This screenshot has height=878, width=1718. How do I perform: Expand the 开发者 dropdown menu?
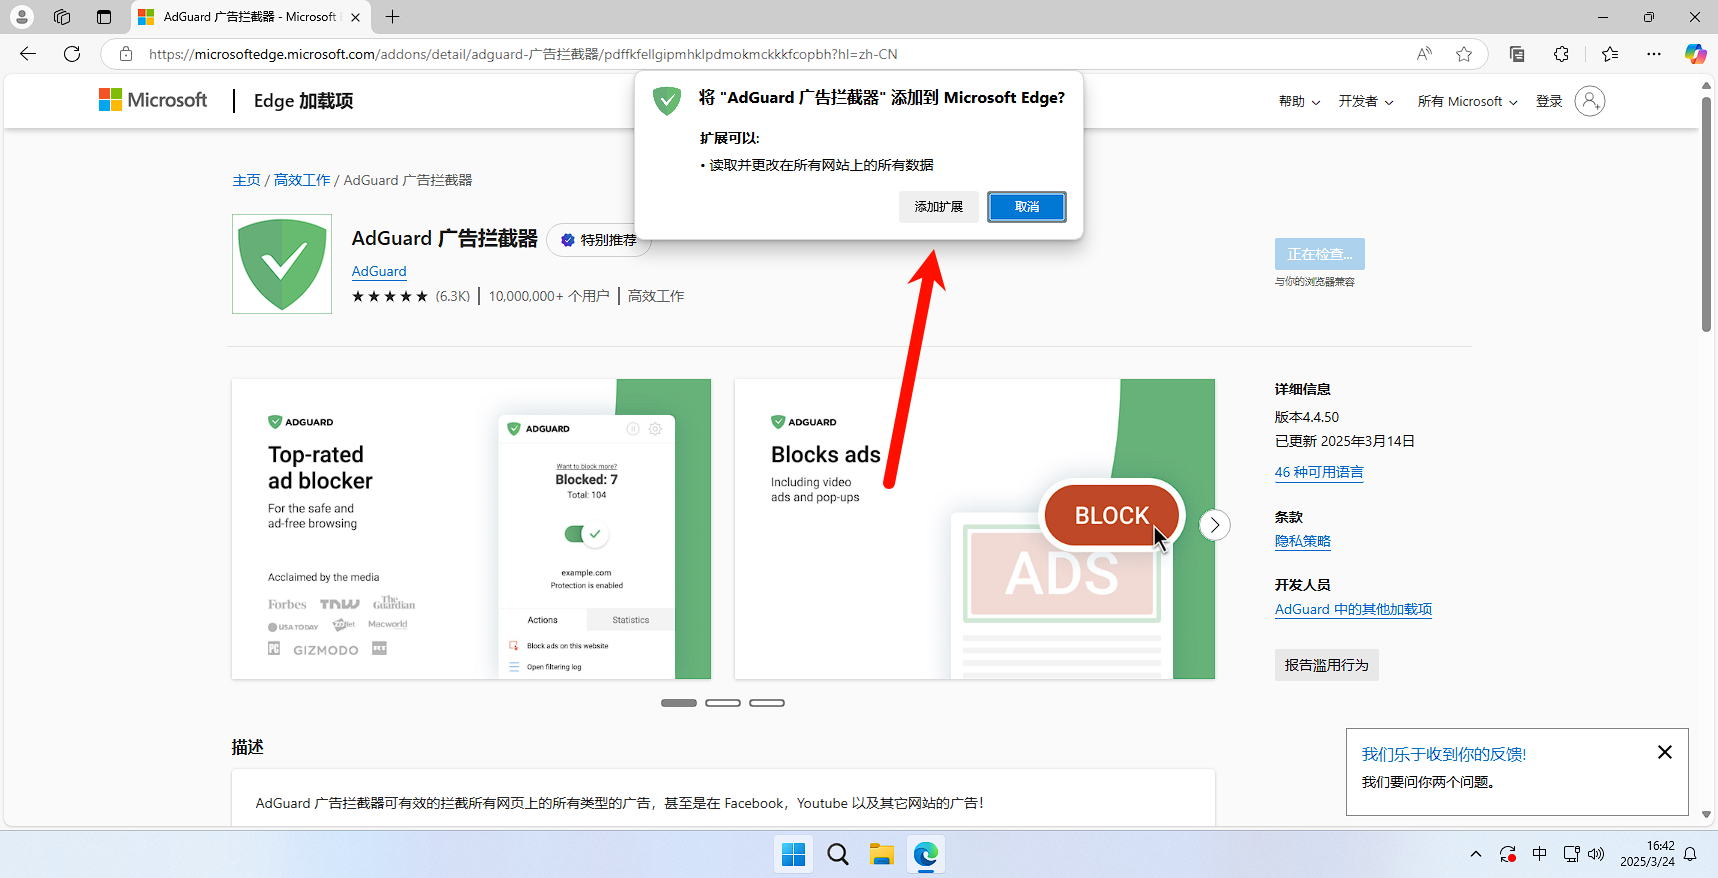click(1366, 101)
